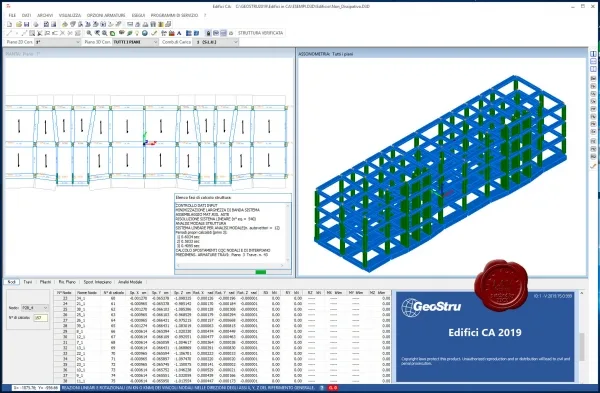Click the STRUTTURA VERIFICATA button
600x393 pixels.
click(x=260, y=33)
